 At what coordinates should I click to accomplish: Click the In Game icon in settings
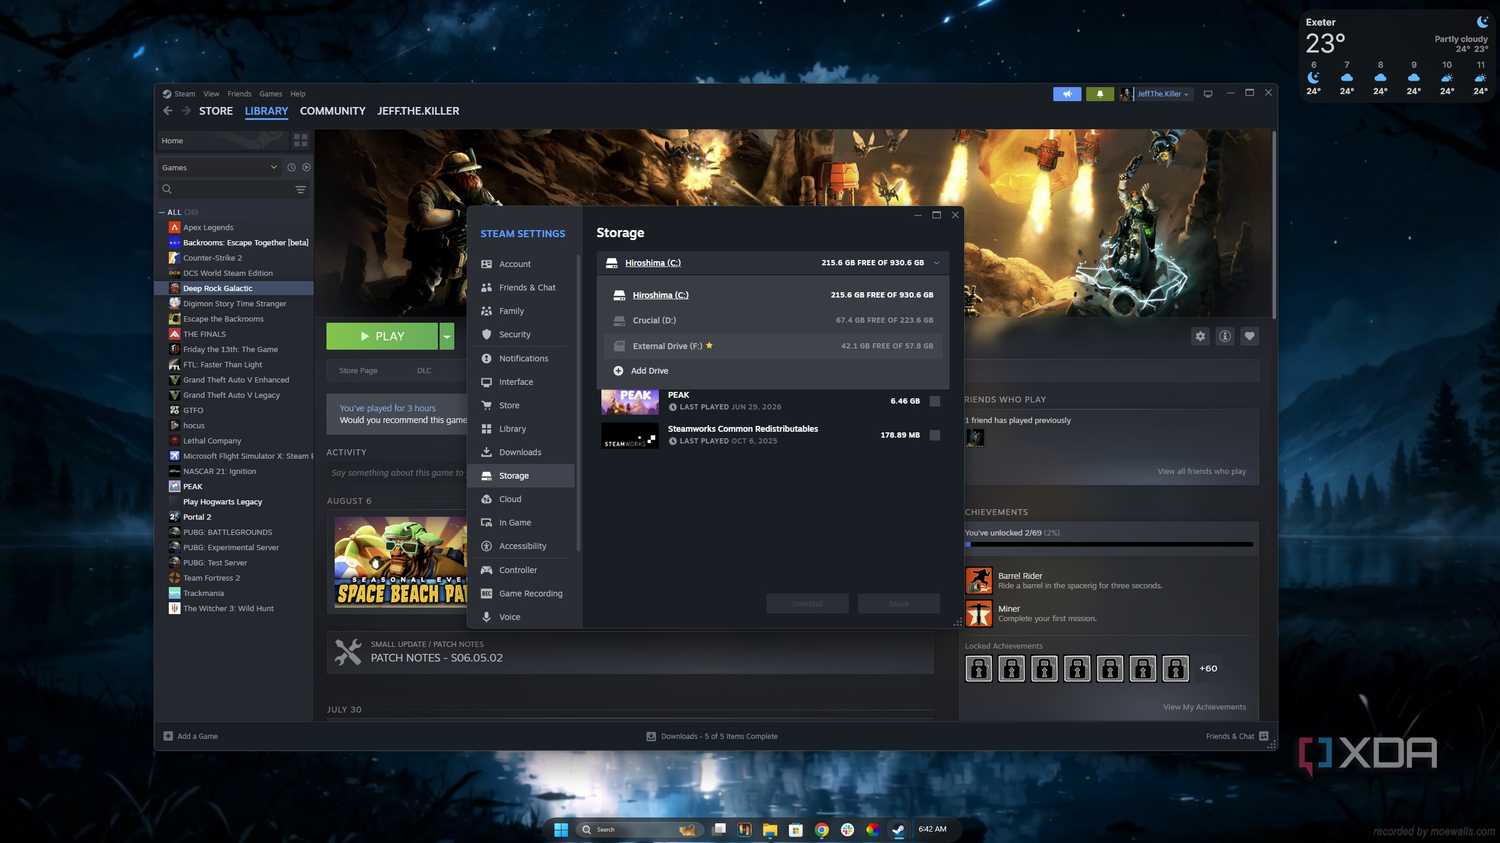(487, 523)
